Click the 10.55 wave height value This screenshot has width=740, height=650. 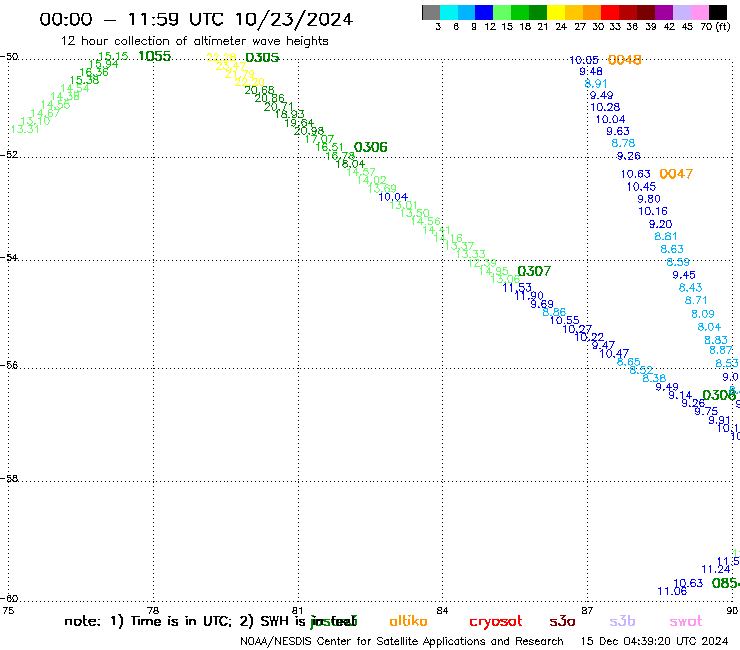(564, 321)
